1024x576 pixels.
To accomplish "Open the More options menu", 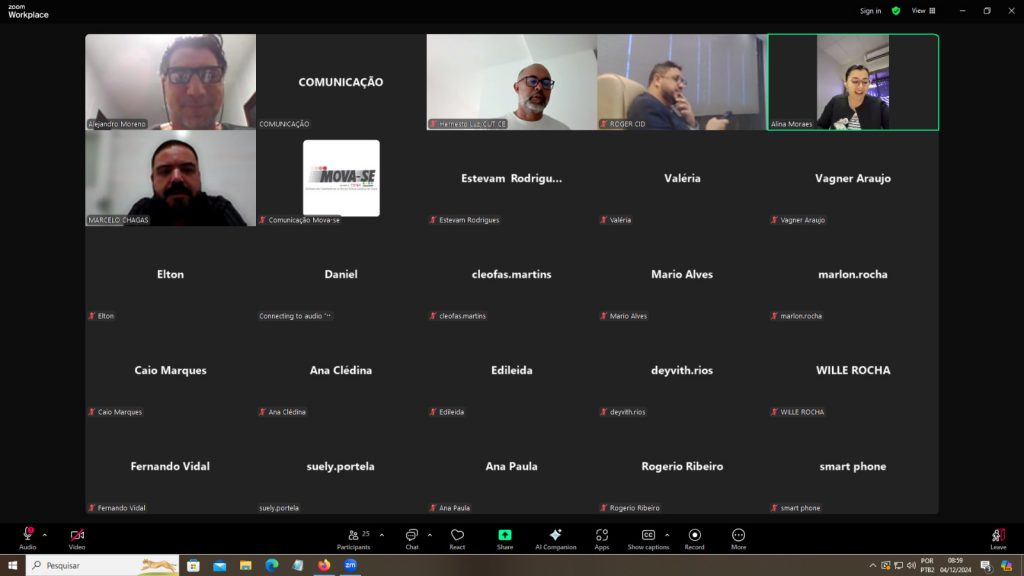I will (x=738, y=538).
